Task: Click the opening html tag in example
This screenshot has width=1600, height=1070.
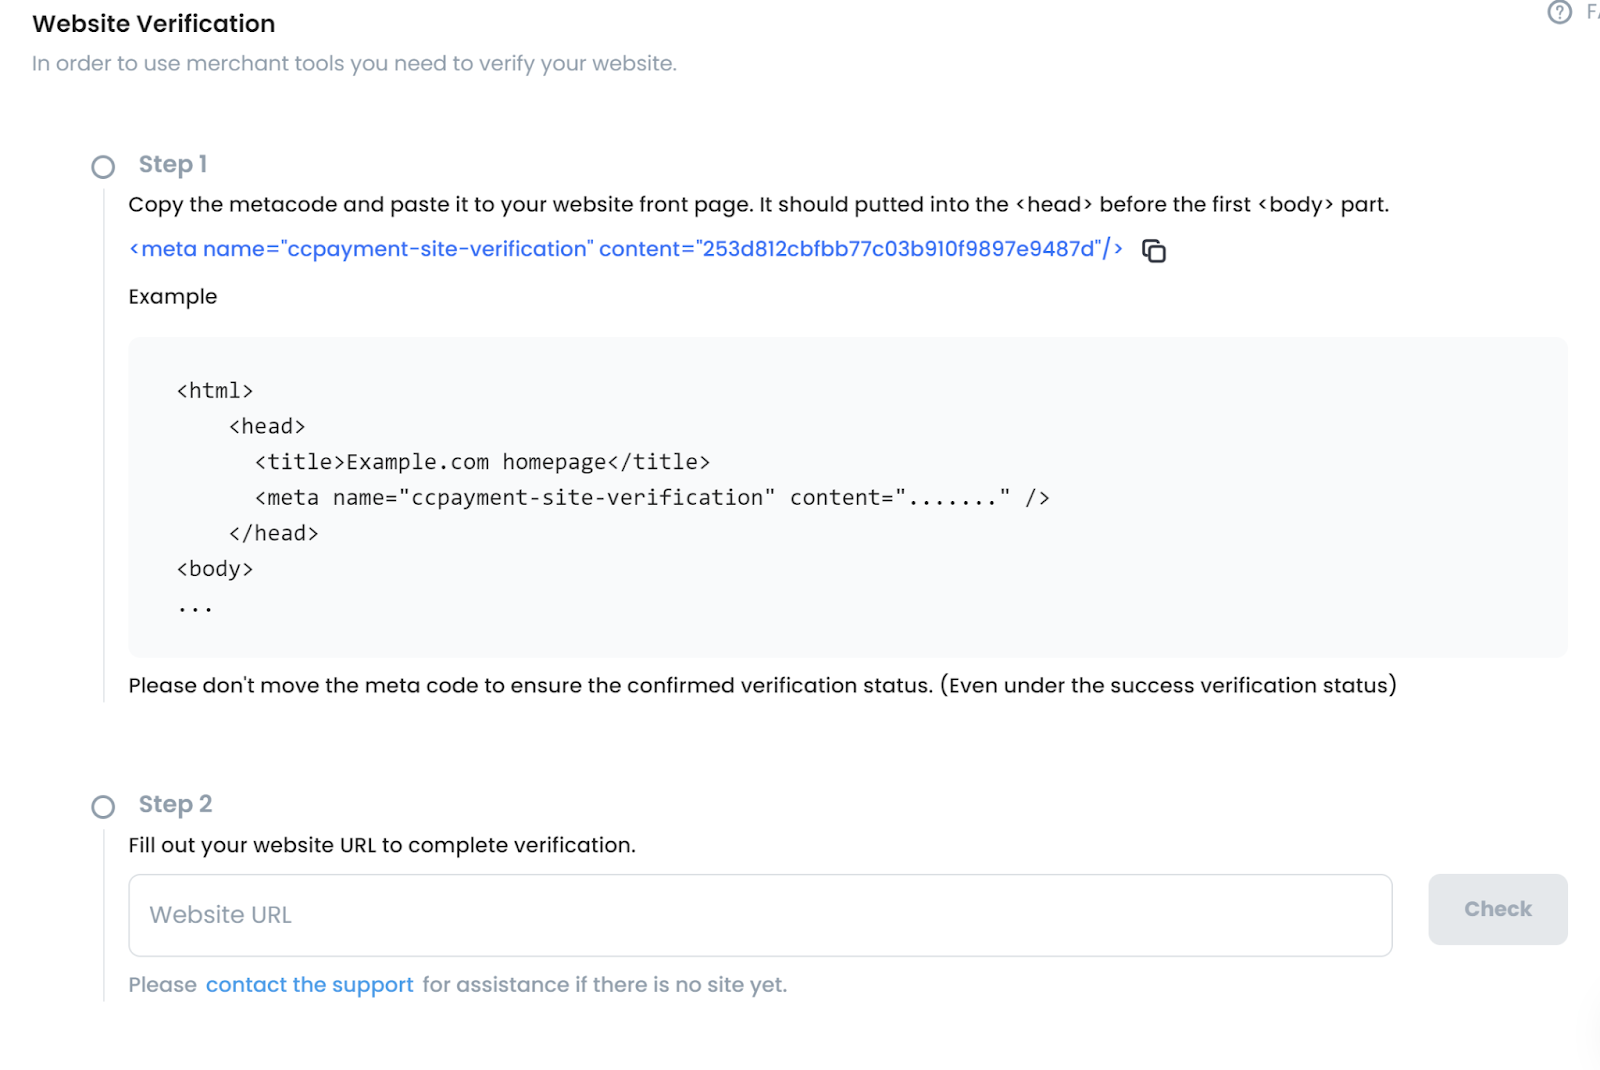Action: point(215,391)
